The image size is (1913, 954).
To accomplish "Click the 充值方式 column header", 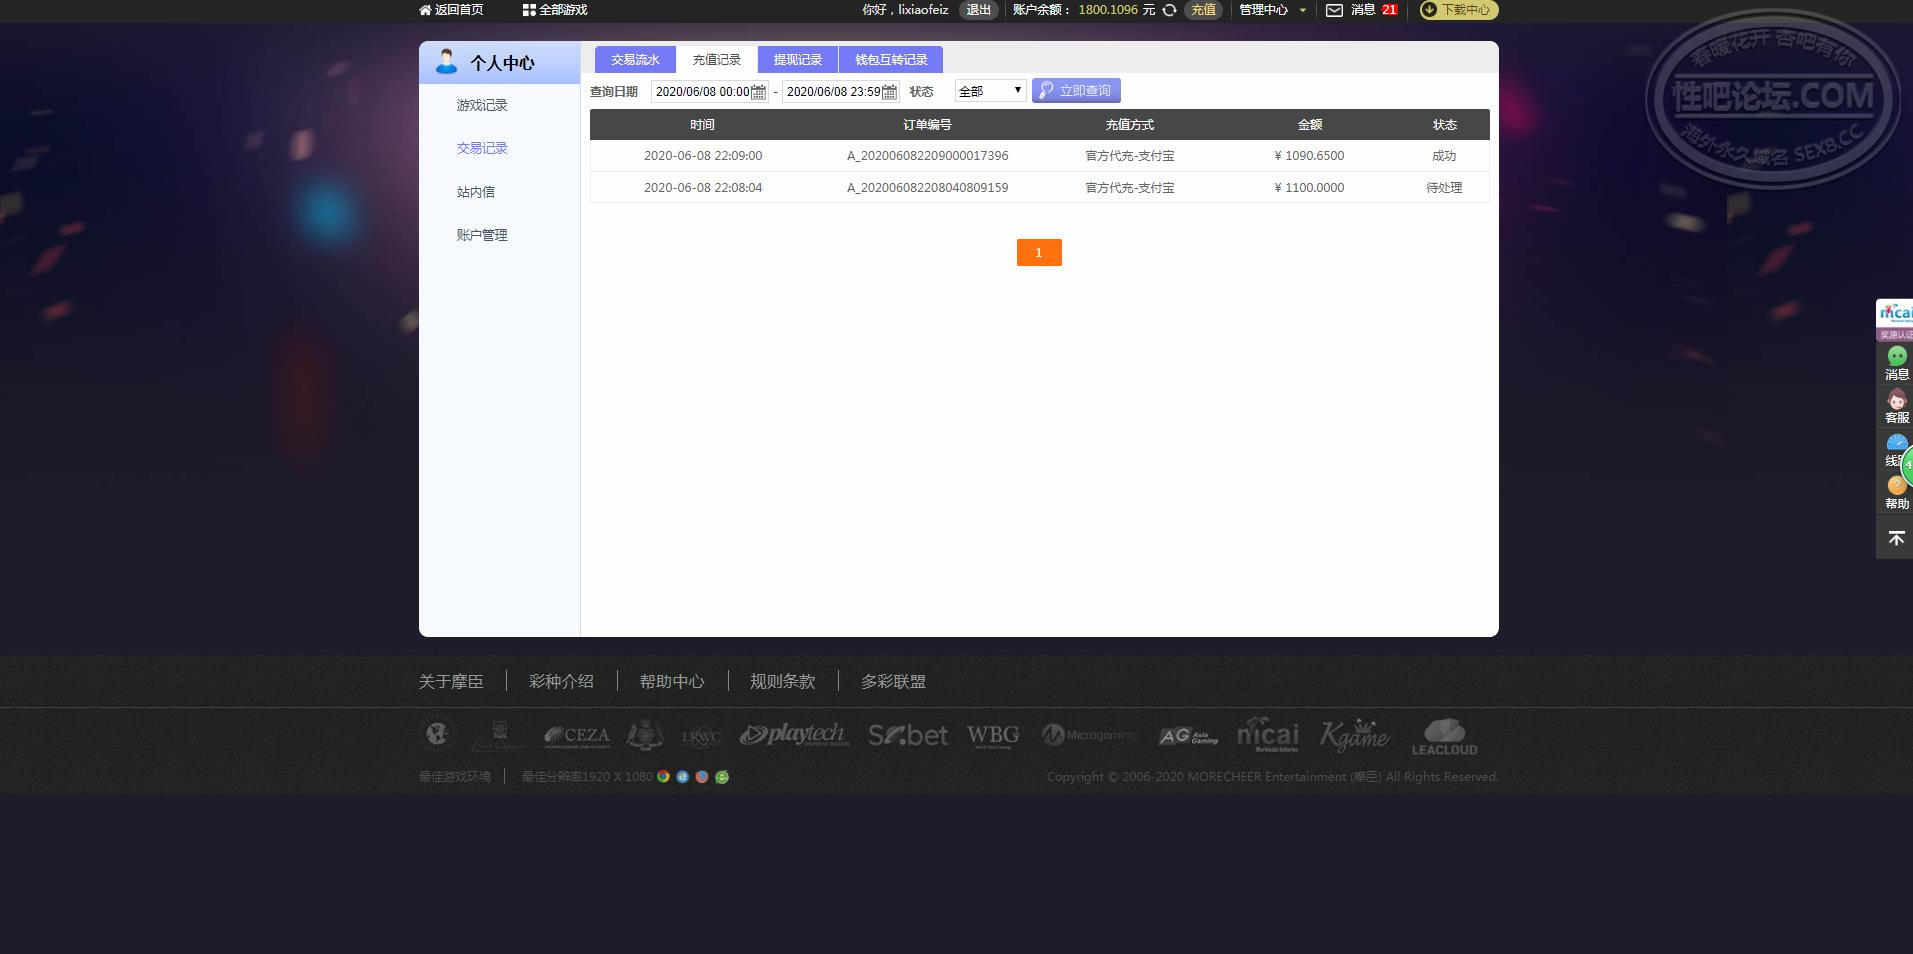I will coord(1129,125).
